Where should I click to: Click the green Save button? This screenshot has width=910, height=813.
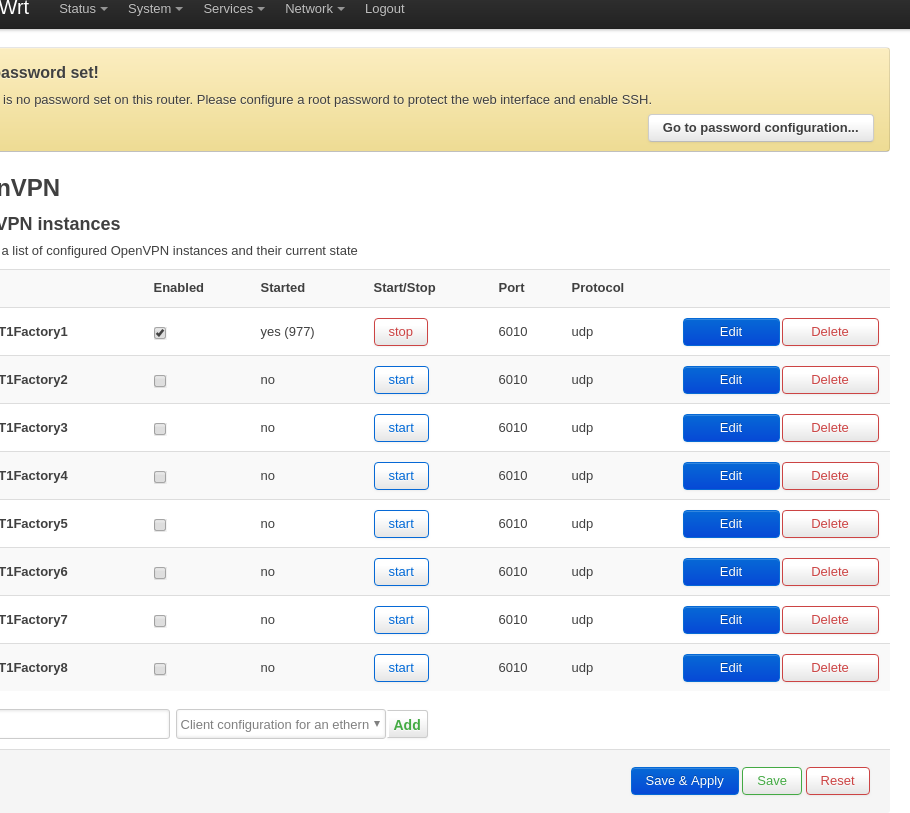coord(772,781)
